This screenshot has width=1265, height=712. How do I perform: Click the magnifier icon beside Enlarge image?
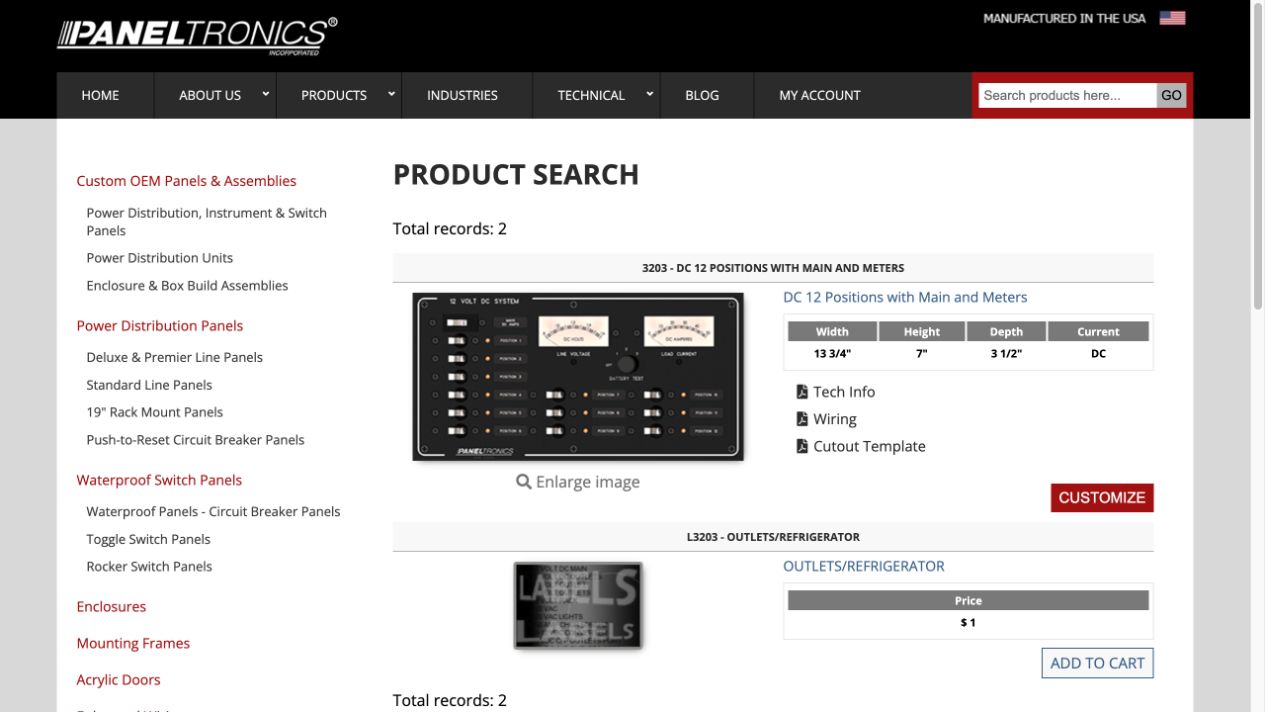coord(524,482)
